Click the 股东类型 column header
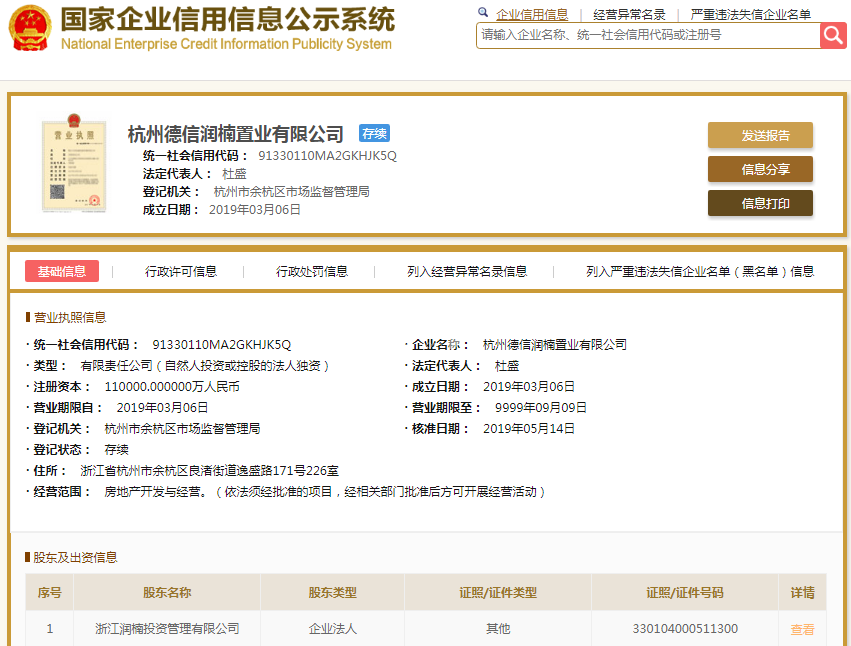The height and width of the screenshot is (646, 851). tap(333, 592)
